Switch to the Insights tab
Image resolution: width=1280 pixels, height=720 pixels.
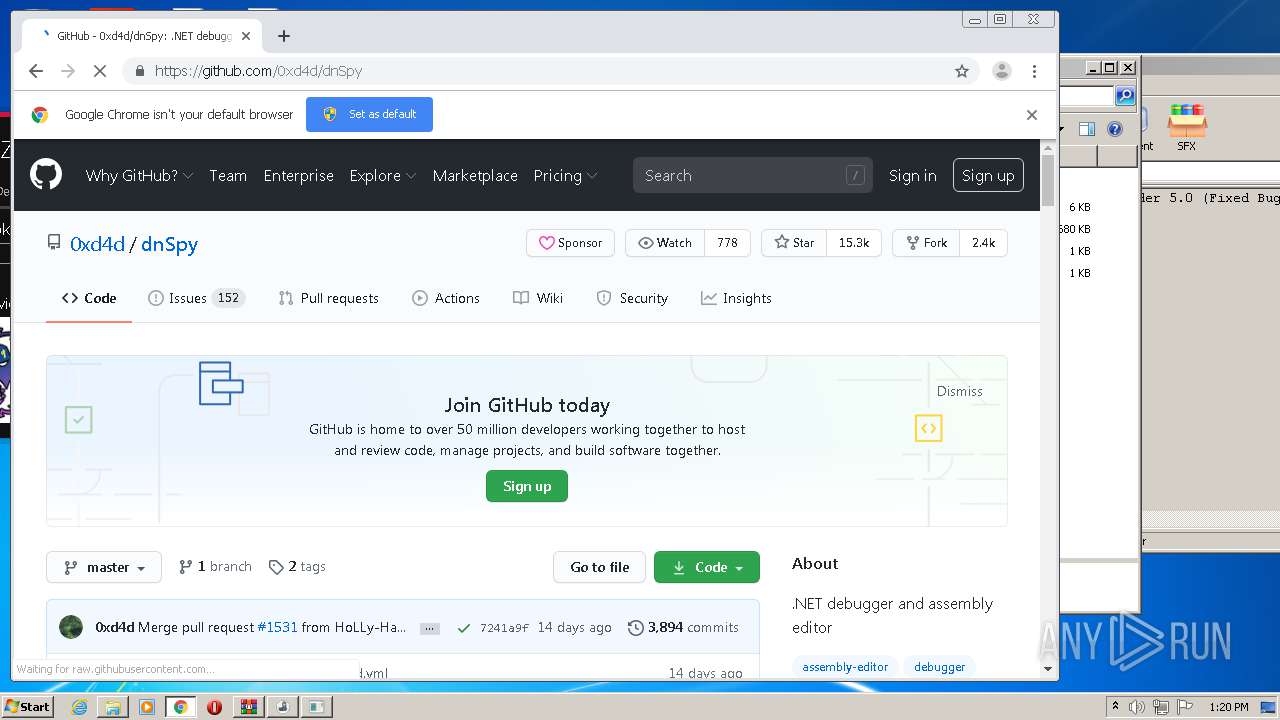736,298
